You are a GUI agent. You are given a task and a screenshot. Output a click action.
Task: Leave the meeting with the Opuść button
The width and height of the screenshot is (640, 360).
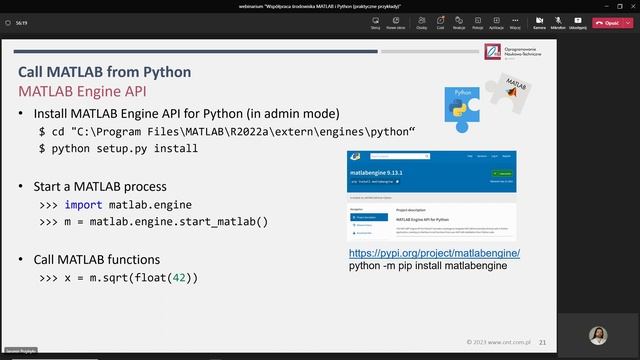pyautogui.click(x=608, y=23)
